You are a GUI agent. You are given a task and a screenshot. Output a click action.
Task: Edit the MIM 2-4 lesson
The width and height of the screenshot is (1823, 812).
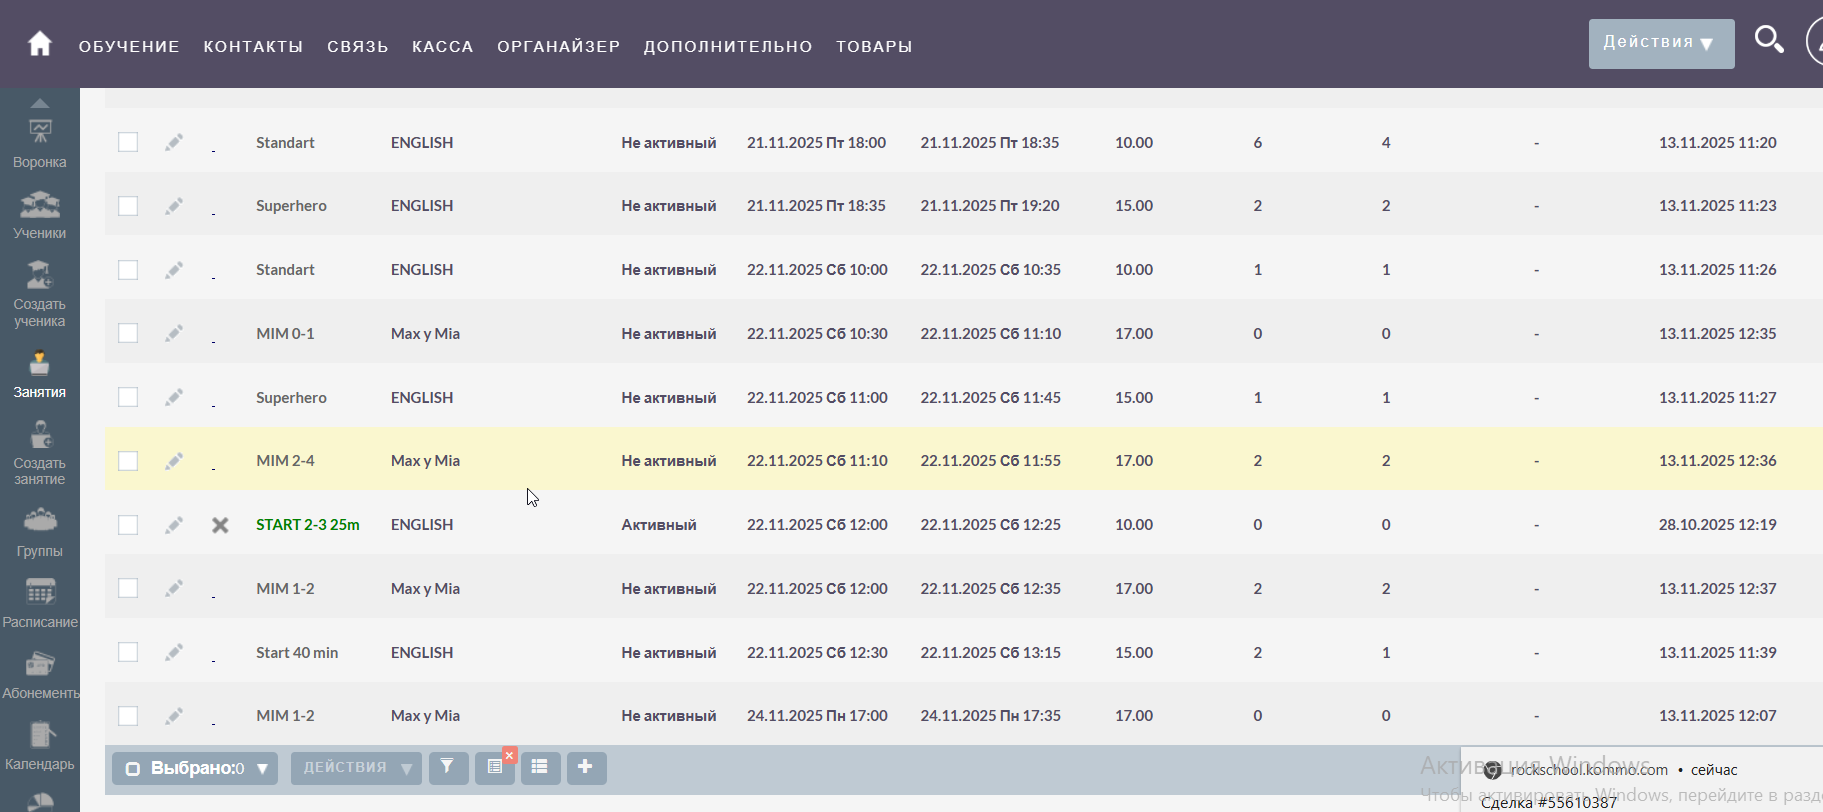coord(174,461)
